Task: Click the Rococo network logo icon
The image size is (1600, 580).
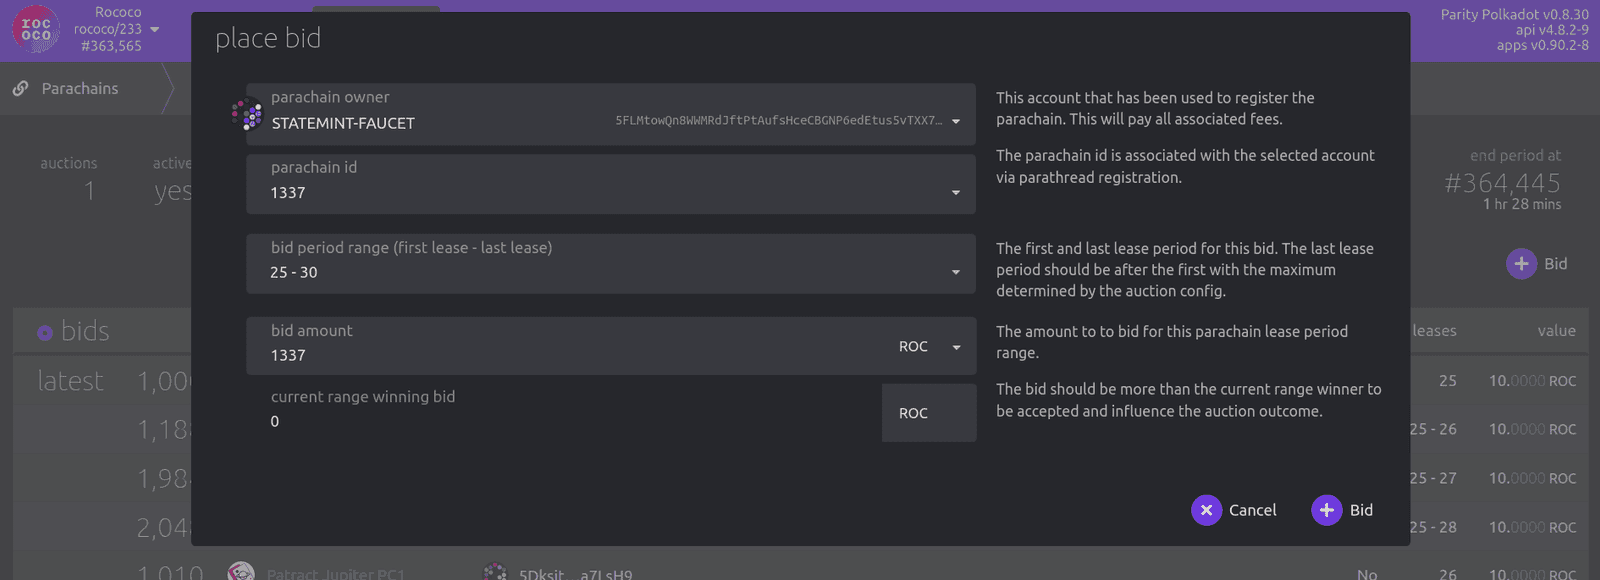Action: click(x=36, y=29)
